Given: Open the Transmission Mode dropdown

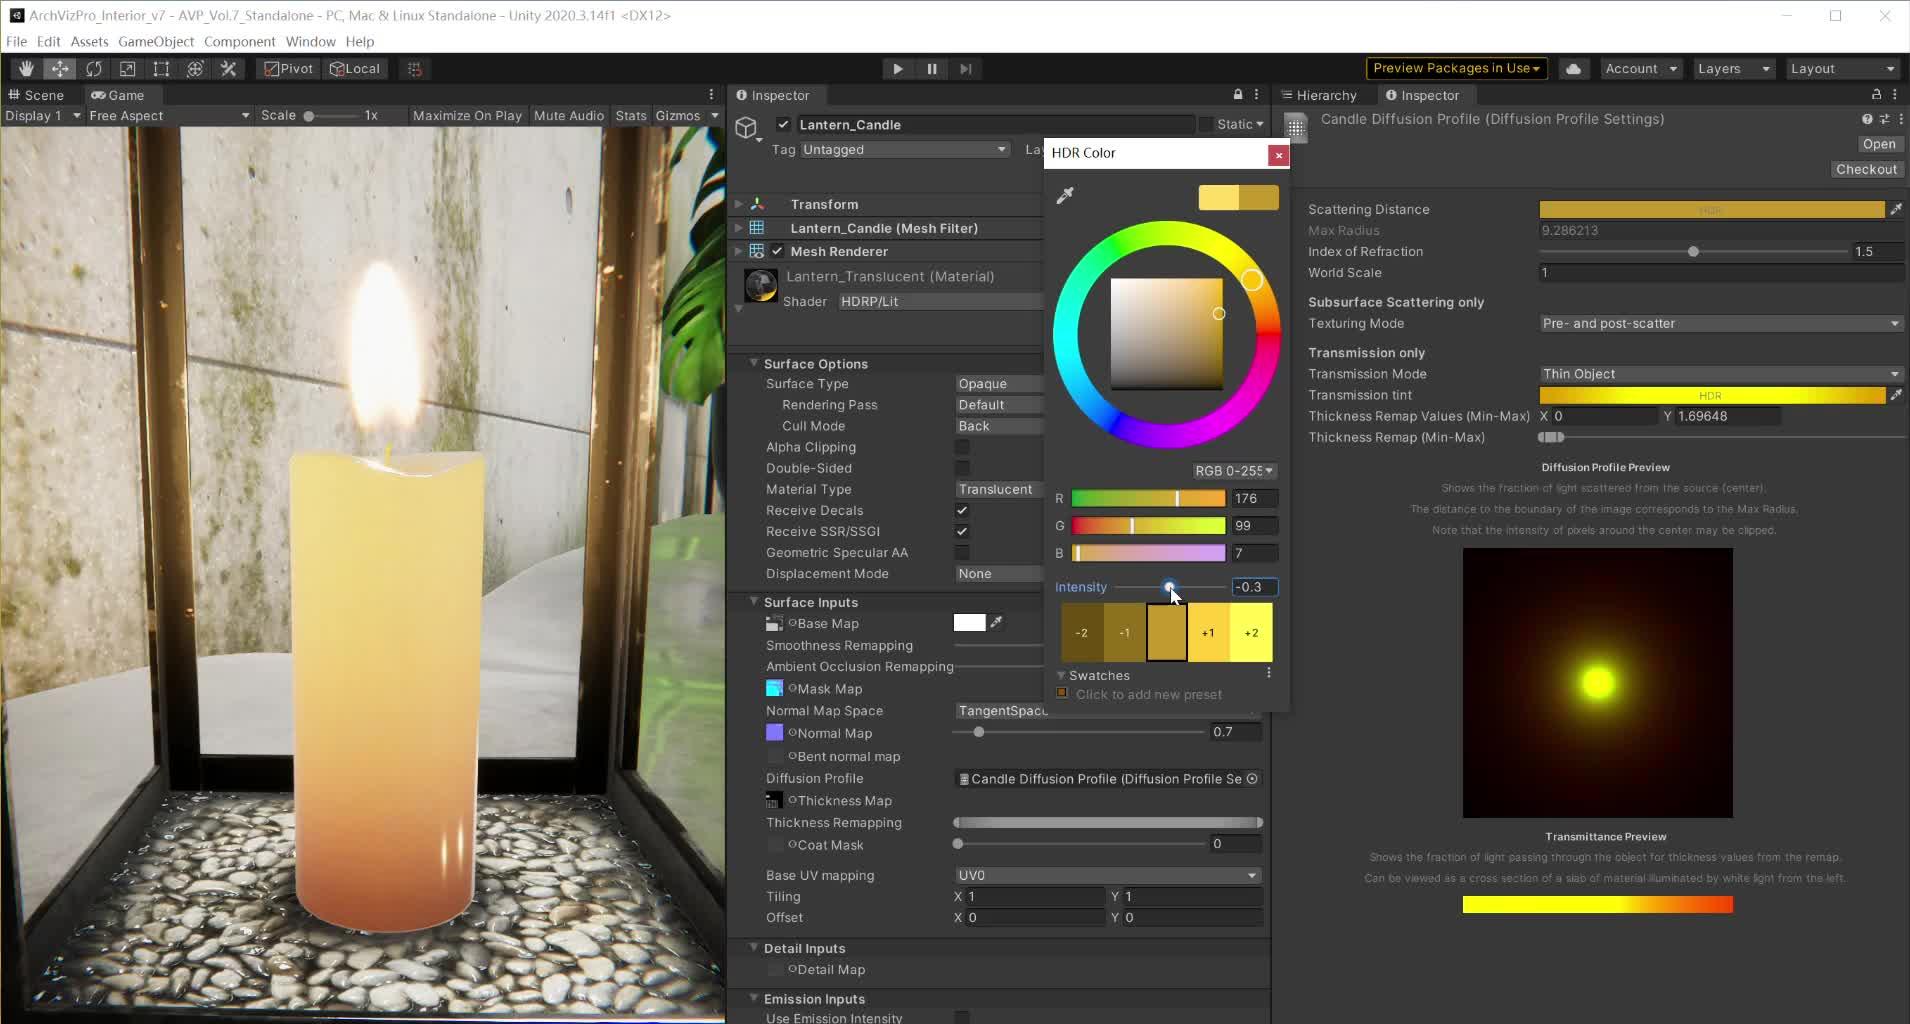Looking at the screenshot, I should [1719, 373].
